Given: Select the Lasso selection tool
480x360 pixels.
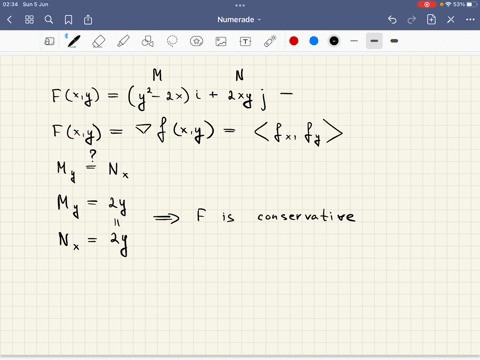Looking at the screenshot, I should pos(172,41).
